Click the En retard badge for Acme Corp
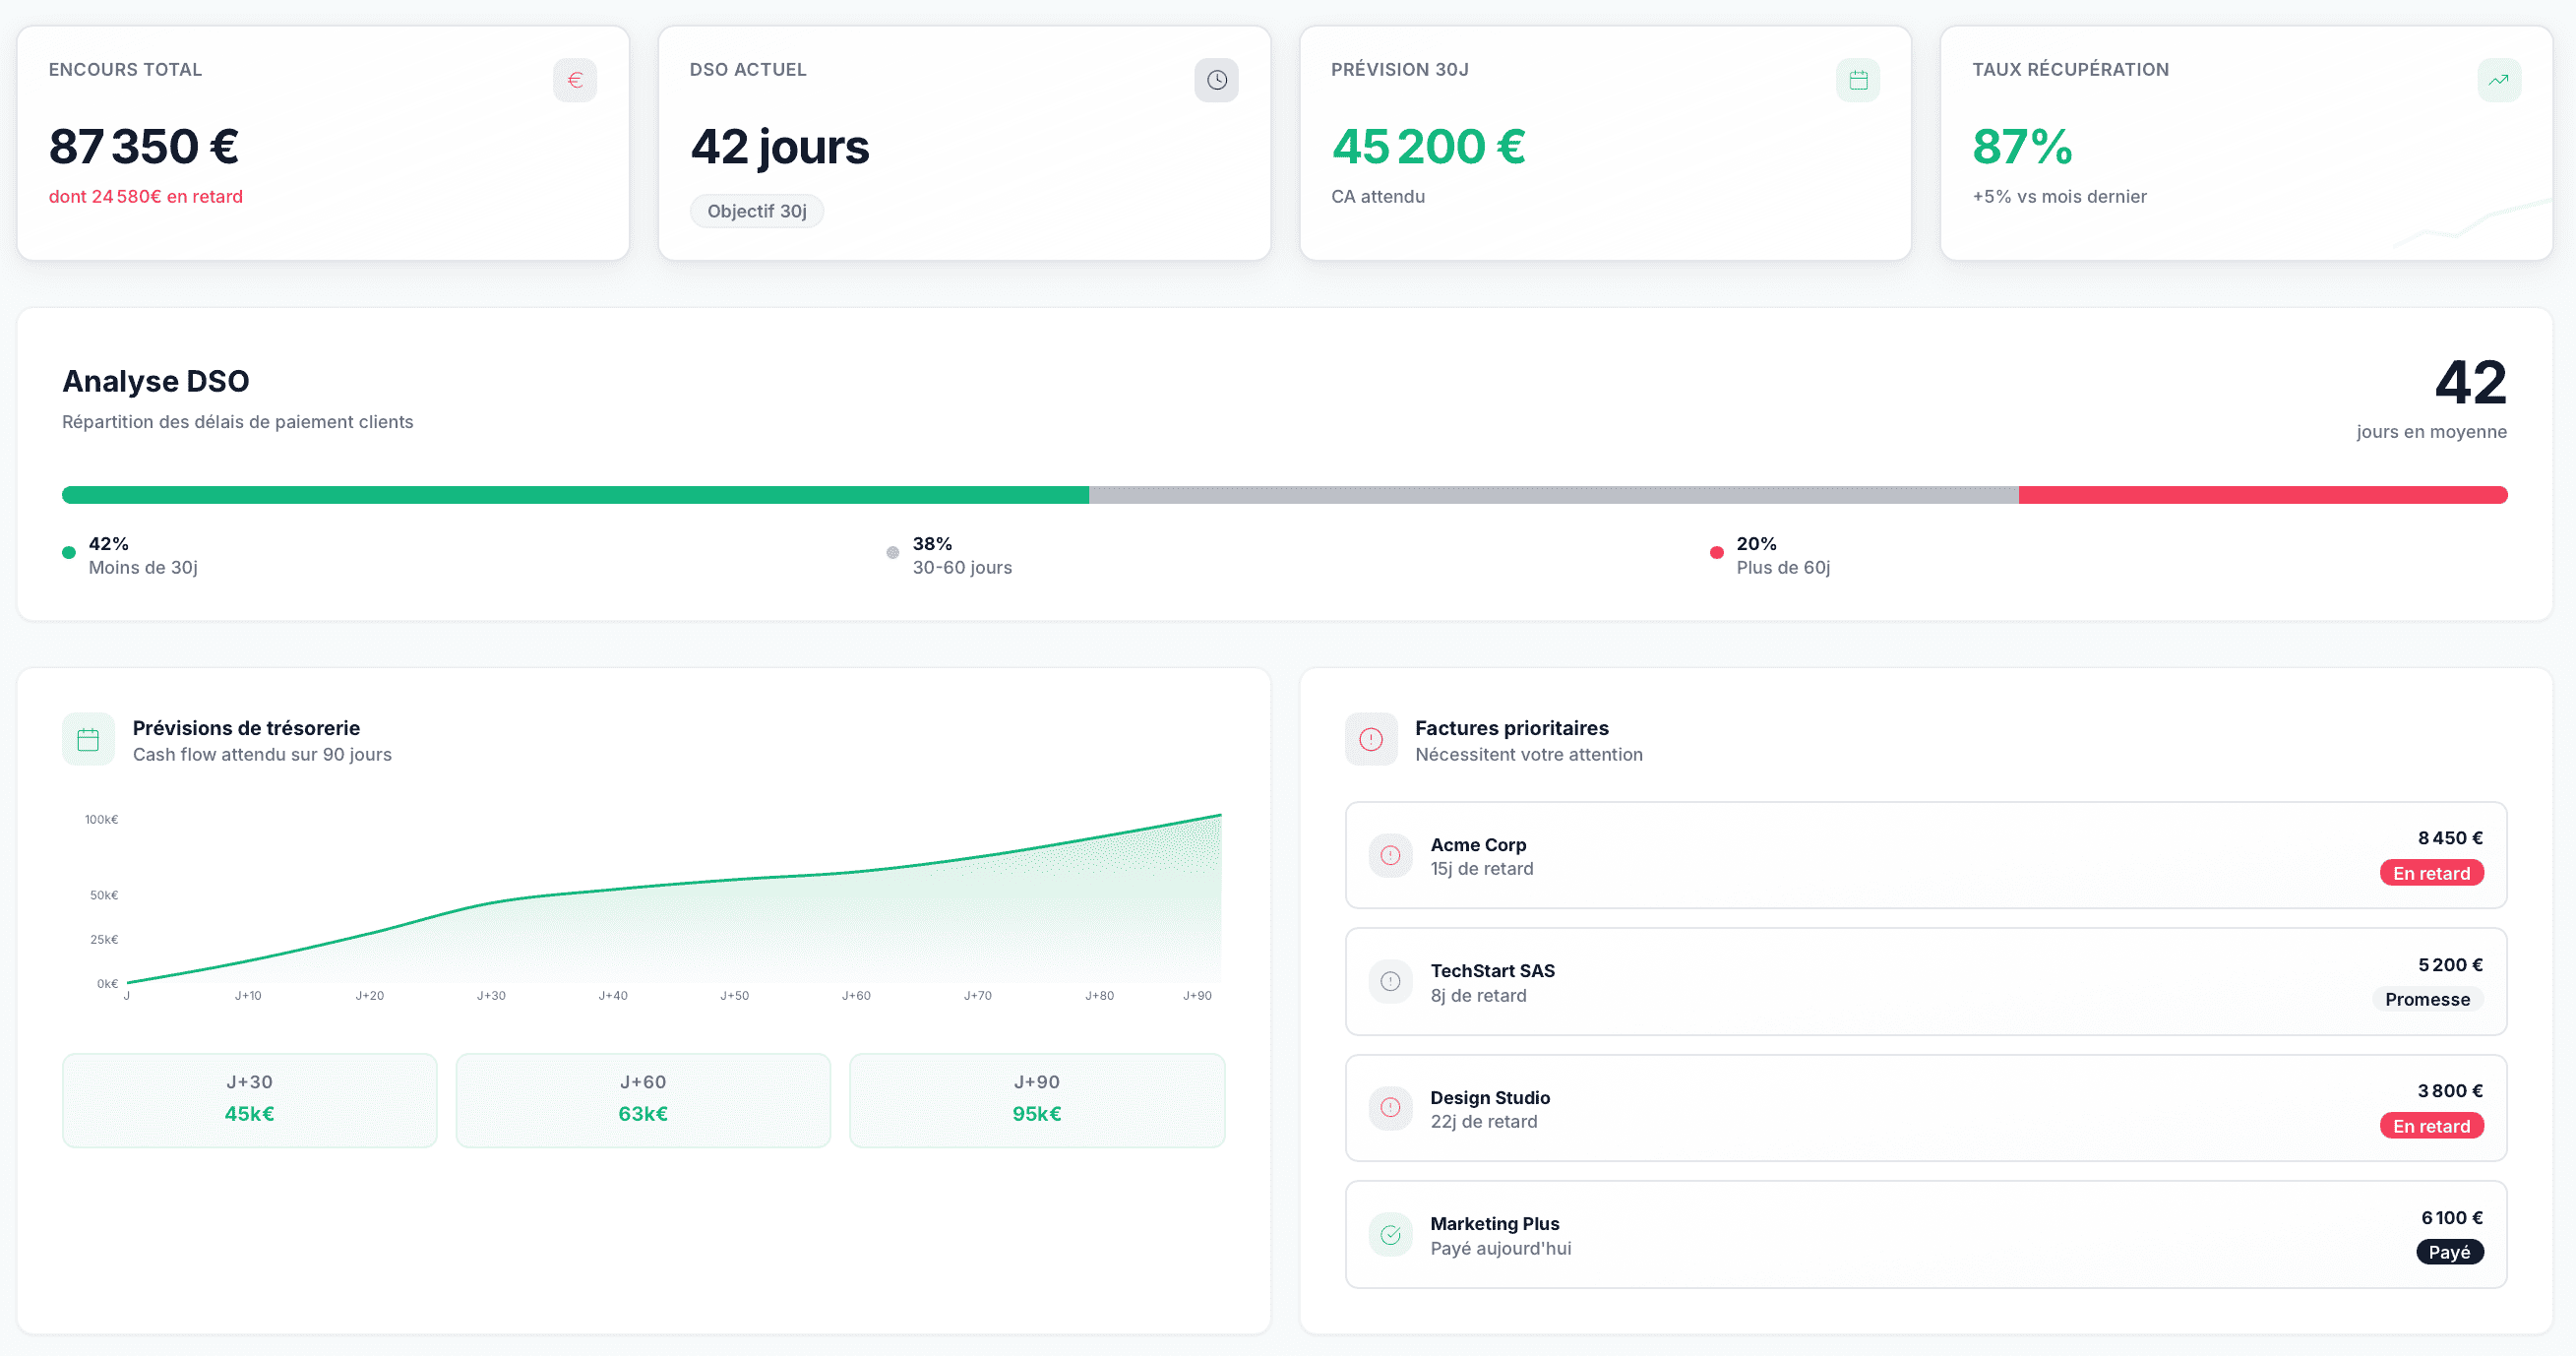 2430,873
